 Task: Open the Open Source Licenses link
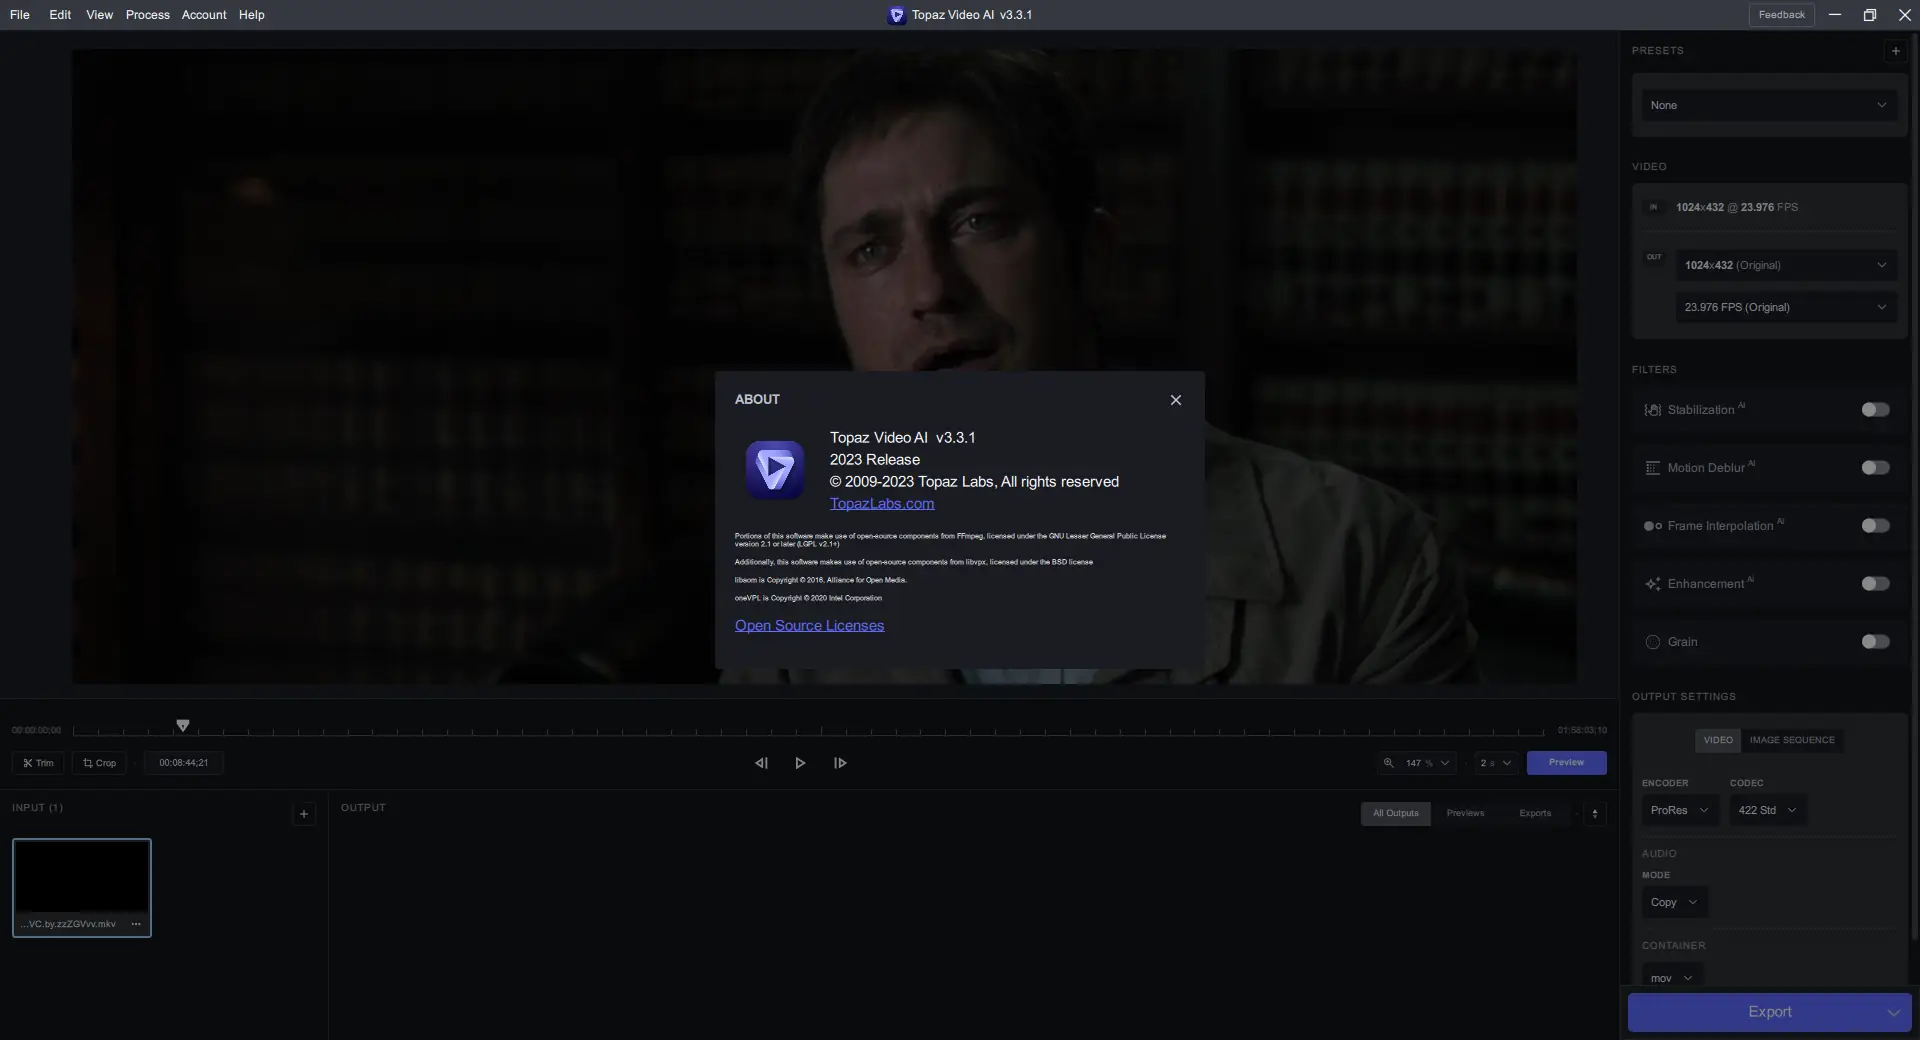809,626
